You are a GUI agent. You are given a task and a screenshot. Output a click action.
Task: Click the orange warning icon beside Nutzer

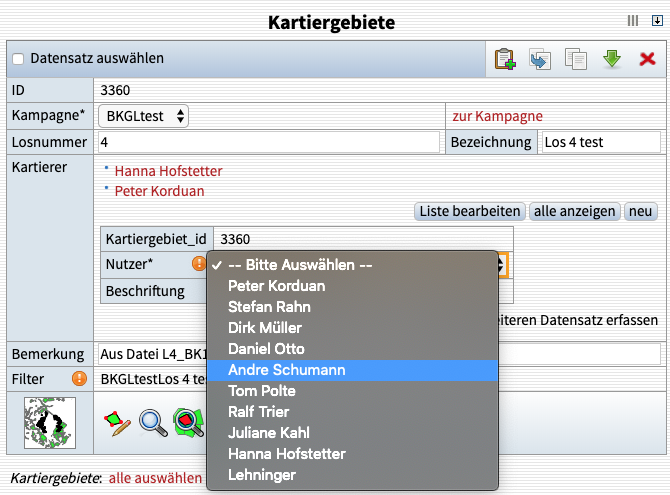click(x=199, y=264)
